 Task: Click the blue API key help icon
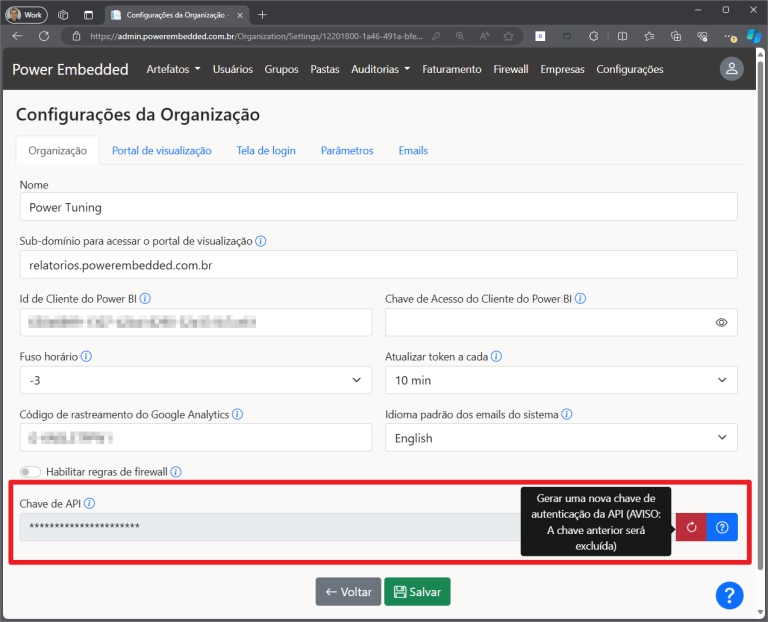pyautogui.click(x=722, y=527)
